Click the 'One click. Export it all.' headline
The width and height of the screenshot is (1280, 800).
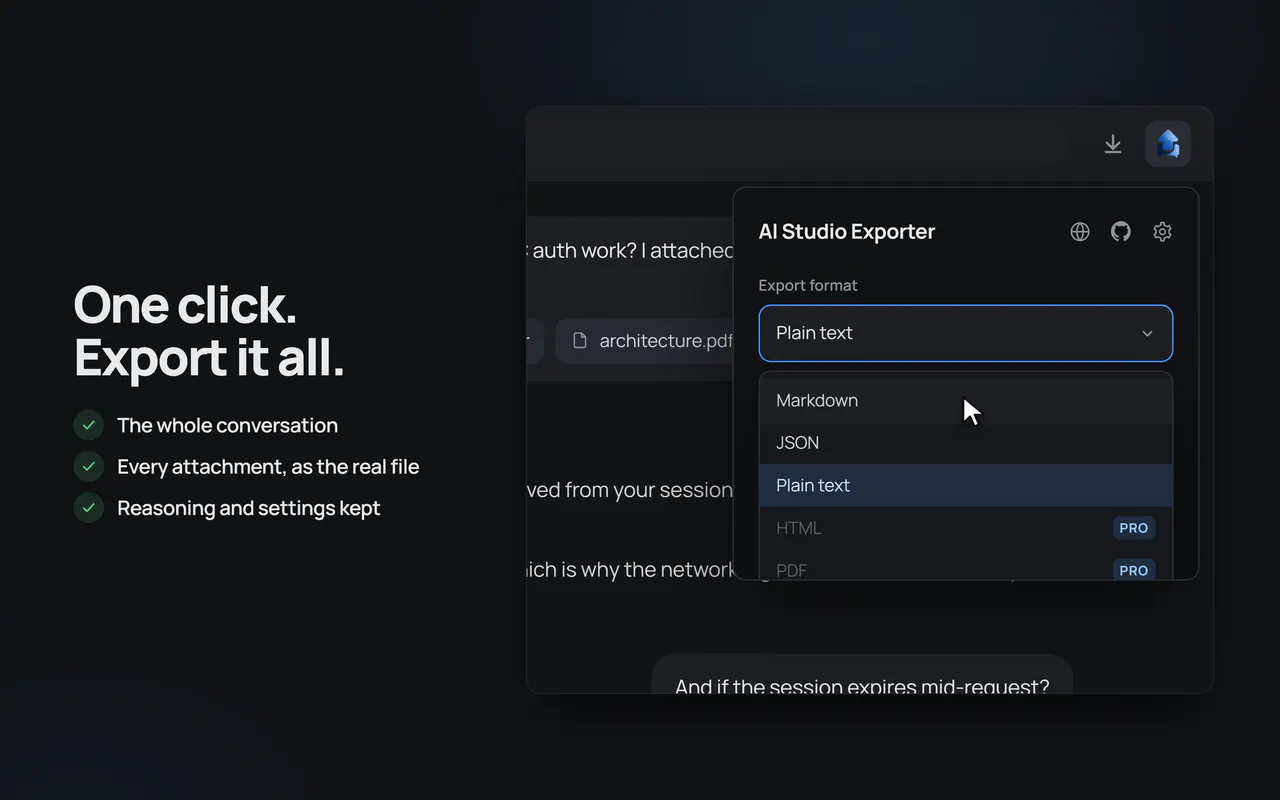coord(209,331)
